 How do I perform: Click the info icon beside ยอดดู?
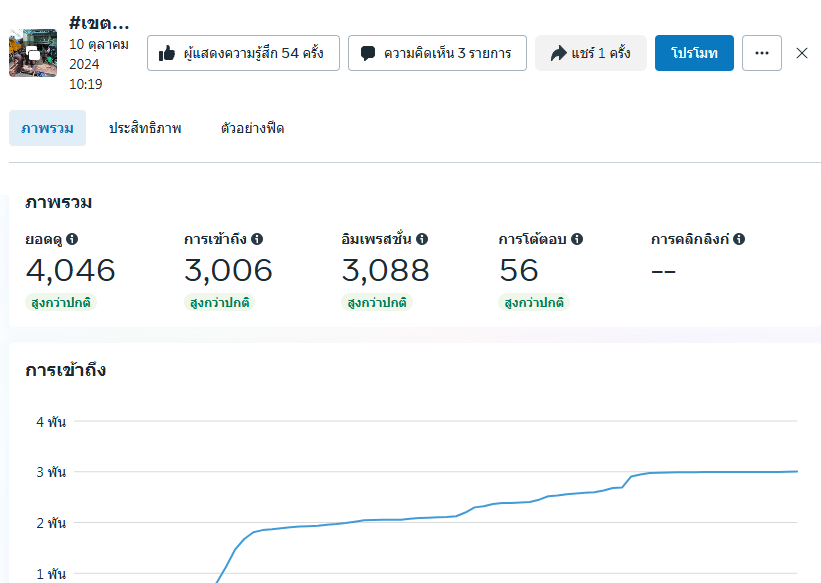pos(72,240)
